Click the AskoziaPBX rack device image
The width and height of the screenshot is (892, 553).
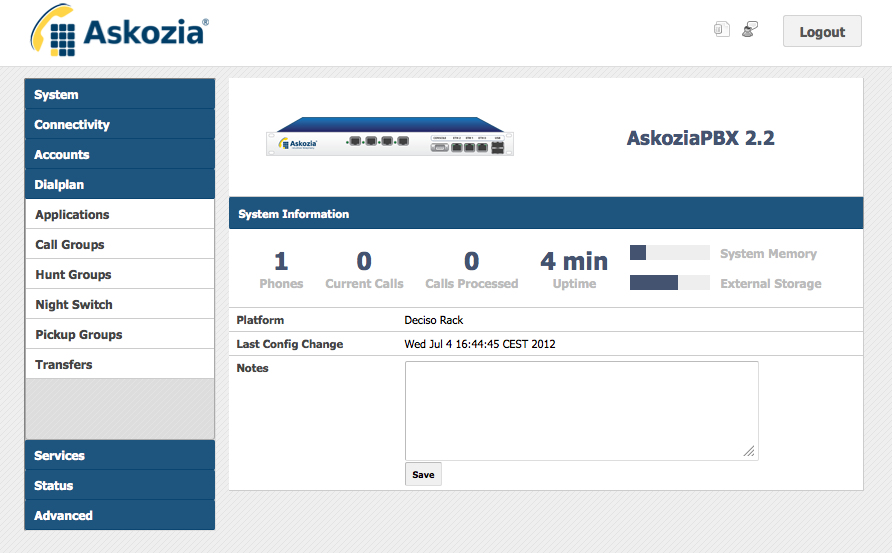pyautogui.click(x=390, y=137)
